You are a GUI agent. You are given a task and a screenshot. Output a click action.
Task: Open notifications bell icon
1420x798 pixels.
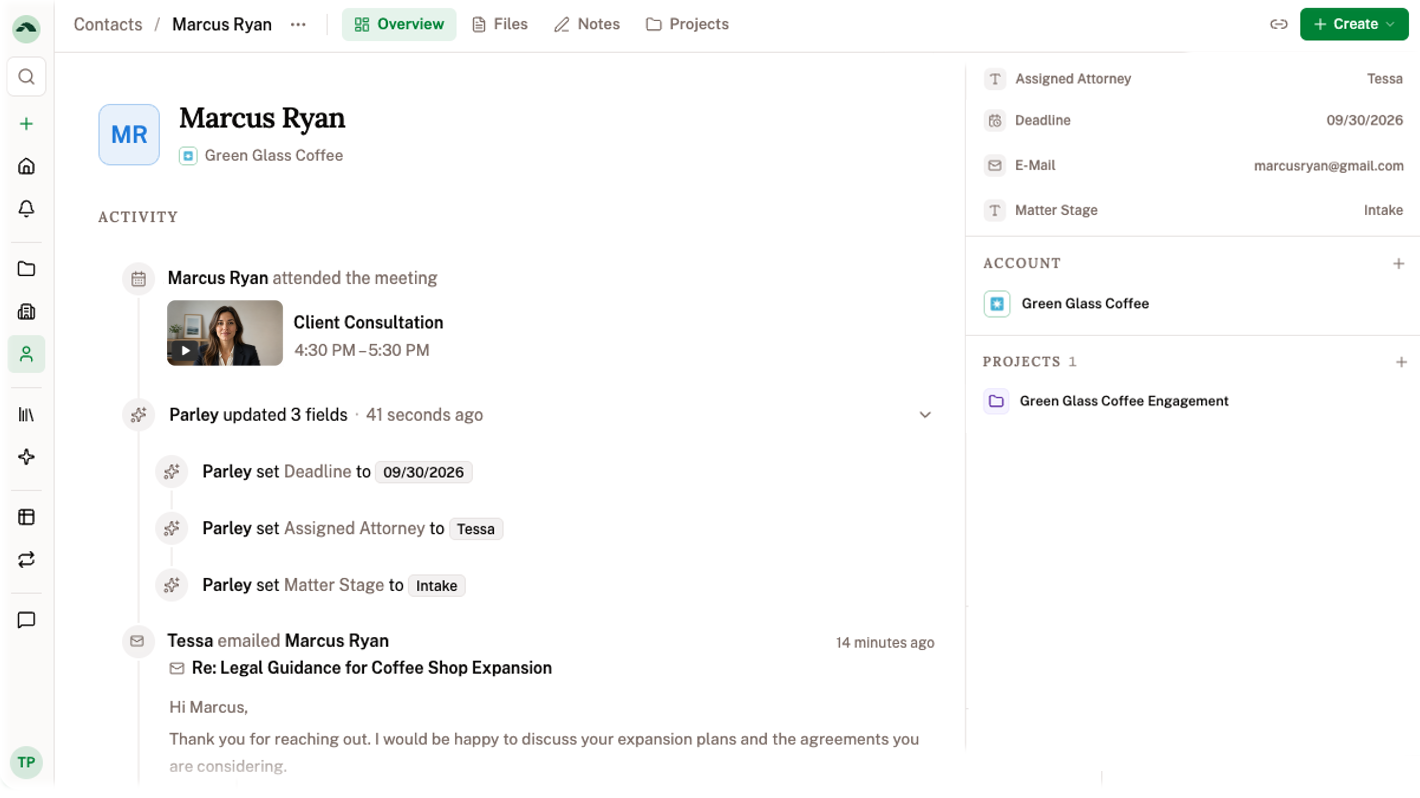pos(27,208)
